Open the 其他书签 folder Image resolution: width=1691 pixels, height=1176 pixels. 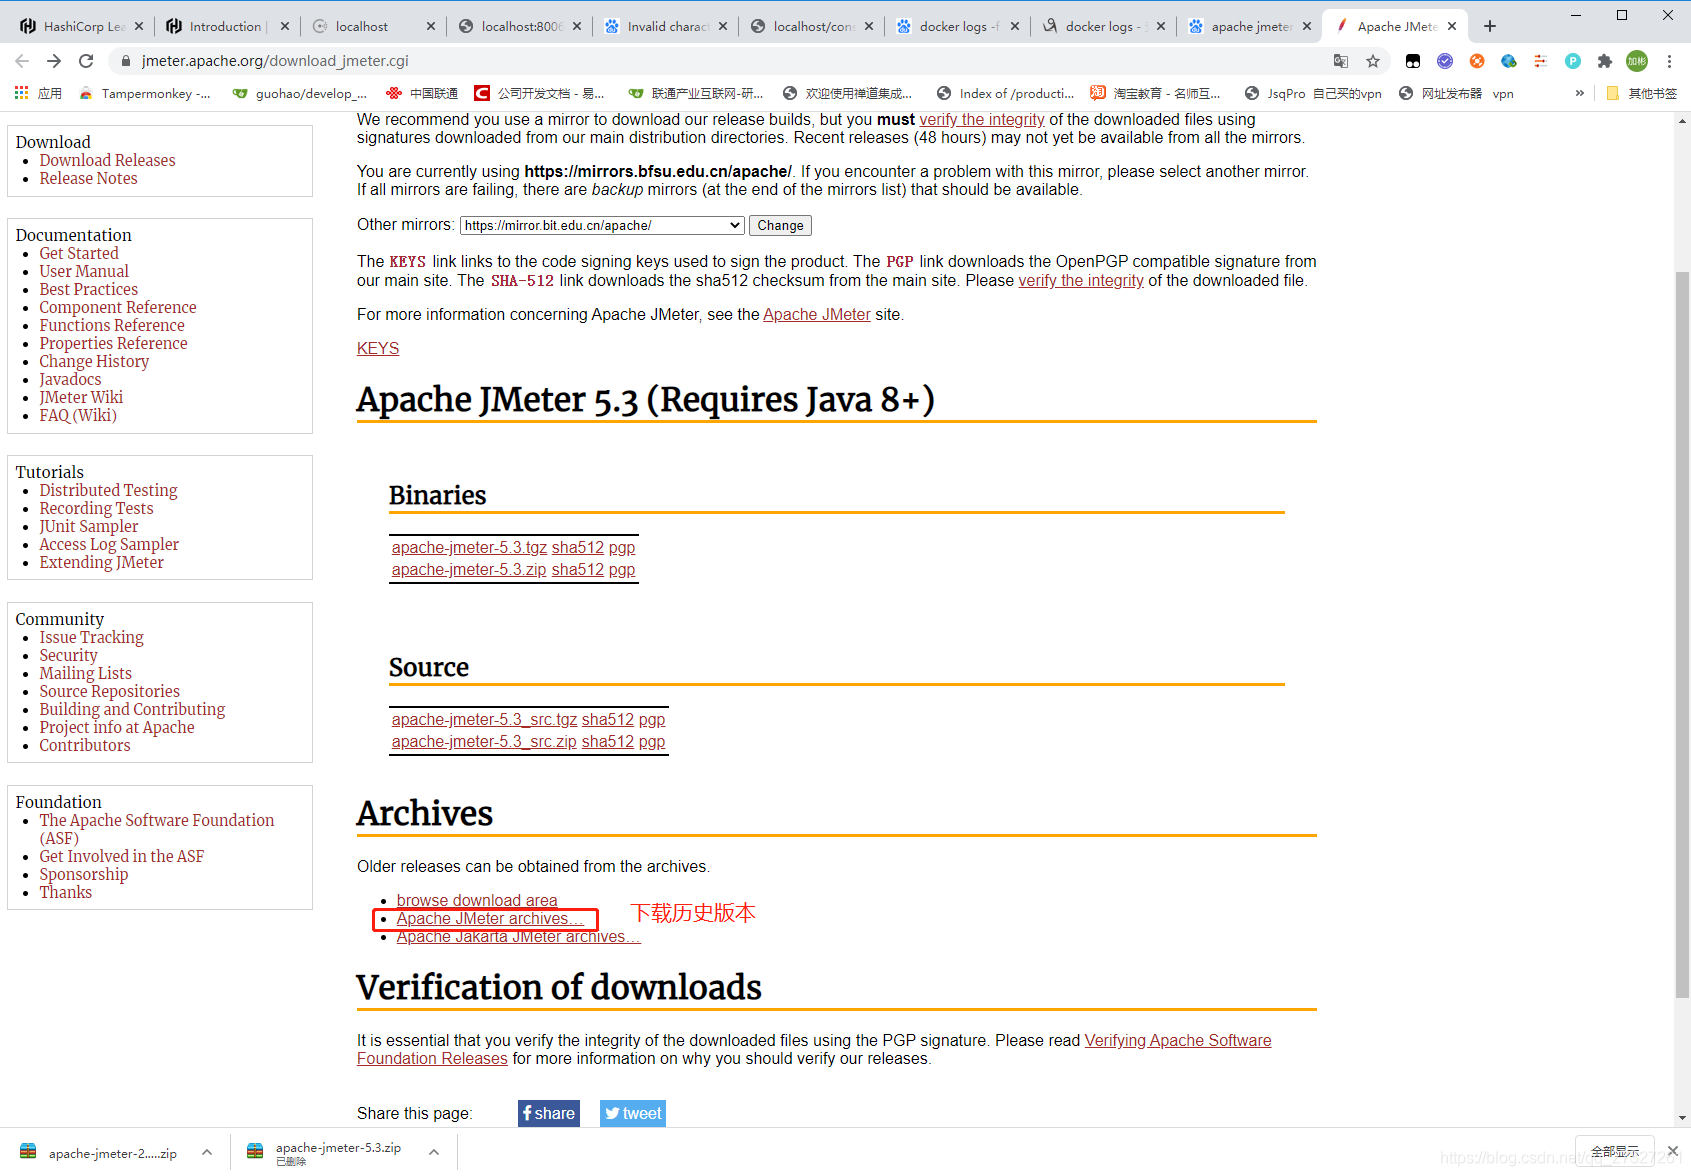pos(1641,93)
